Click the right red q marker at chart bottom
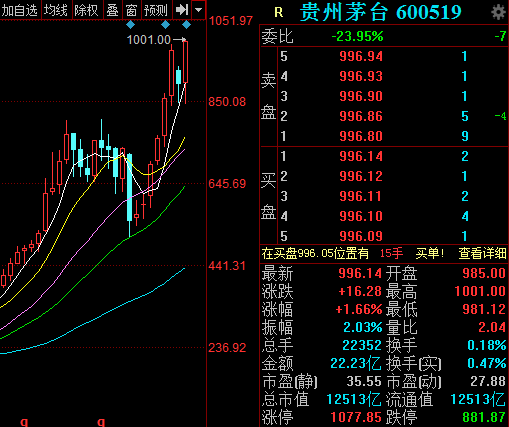 [101, 422]
